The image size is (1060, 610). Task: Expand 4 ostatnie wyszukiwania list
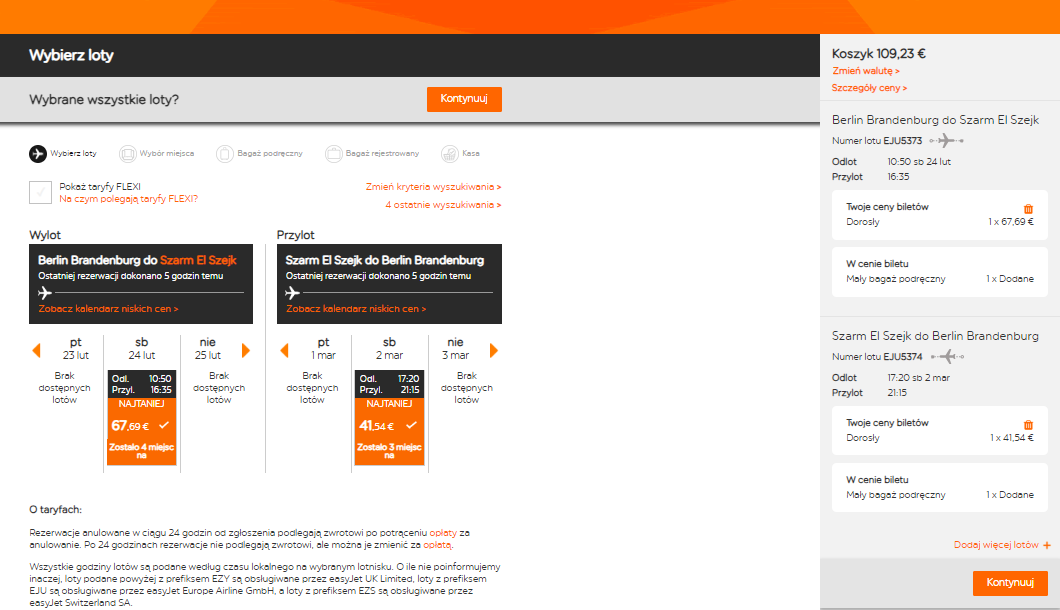point(443,204)
